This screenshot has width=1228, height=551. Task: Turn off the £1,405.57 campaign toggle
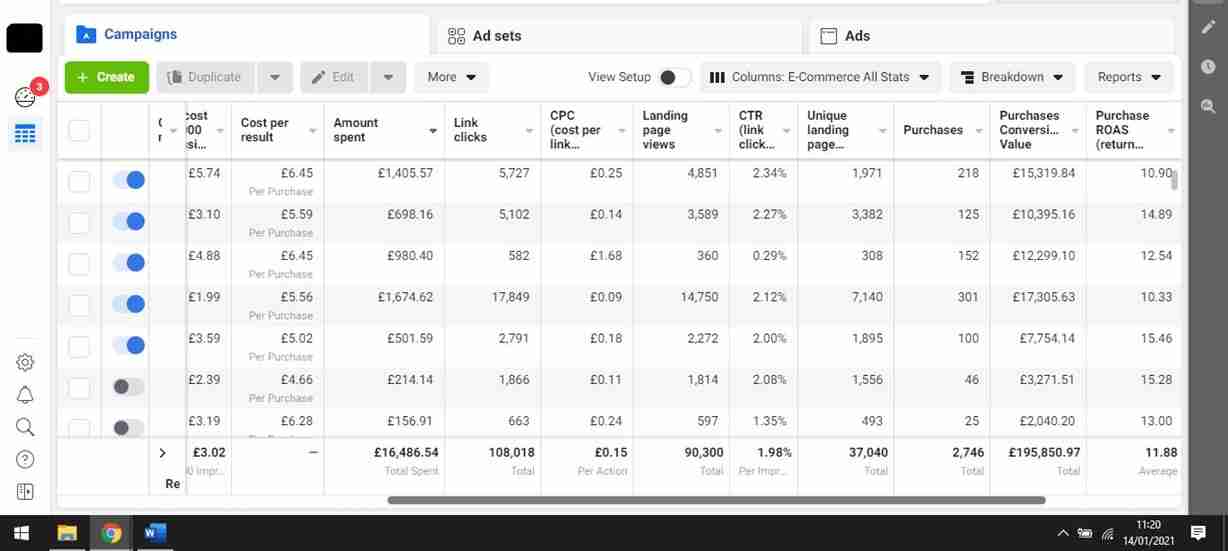click(129, 180)
